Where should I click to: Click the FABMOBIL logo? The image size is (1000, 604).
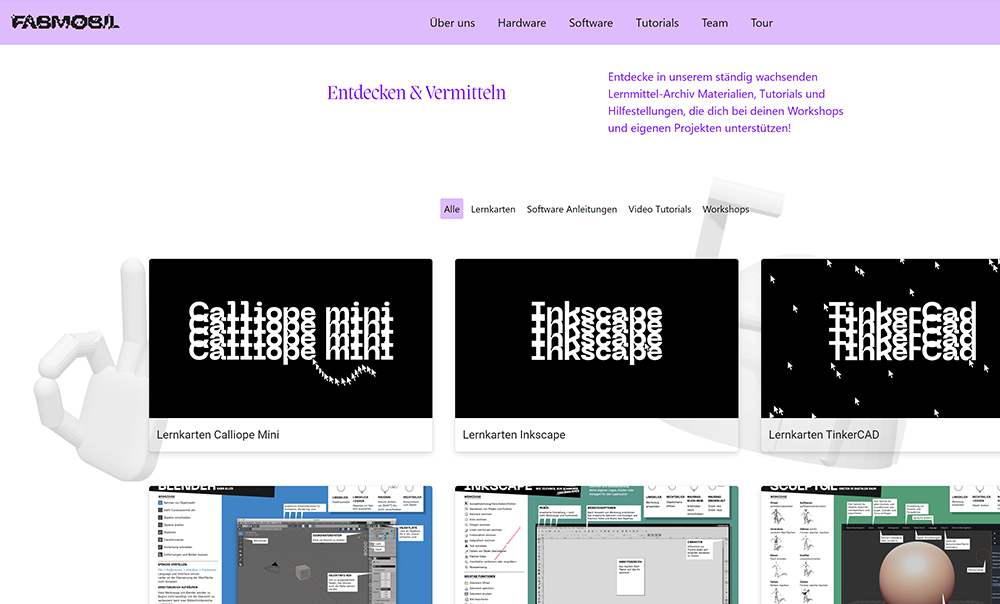[x=65, y=22]
